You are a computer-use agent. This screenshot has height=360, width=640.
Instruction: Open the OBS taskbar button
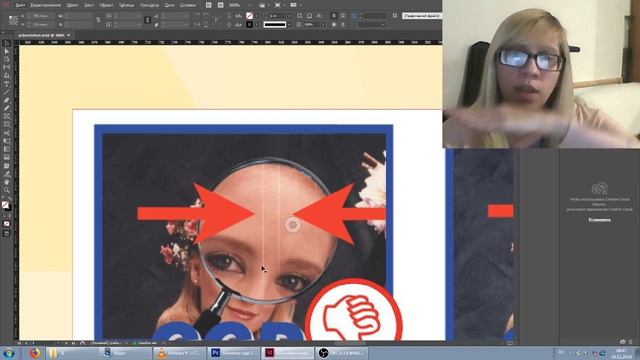coord(342,353)
